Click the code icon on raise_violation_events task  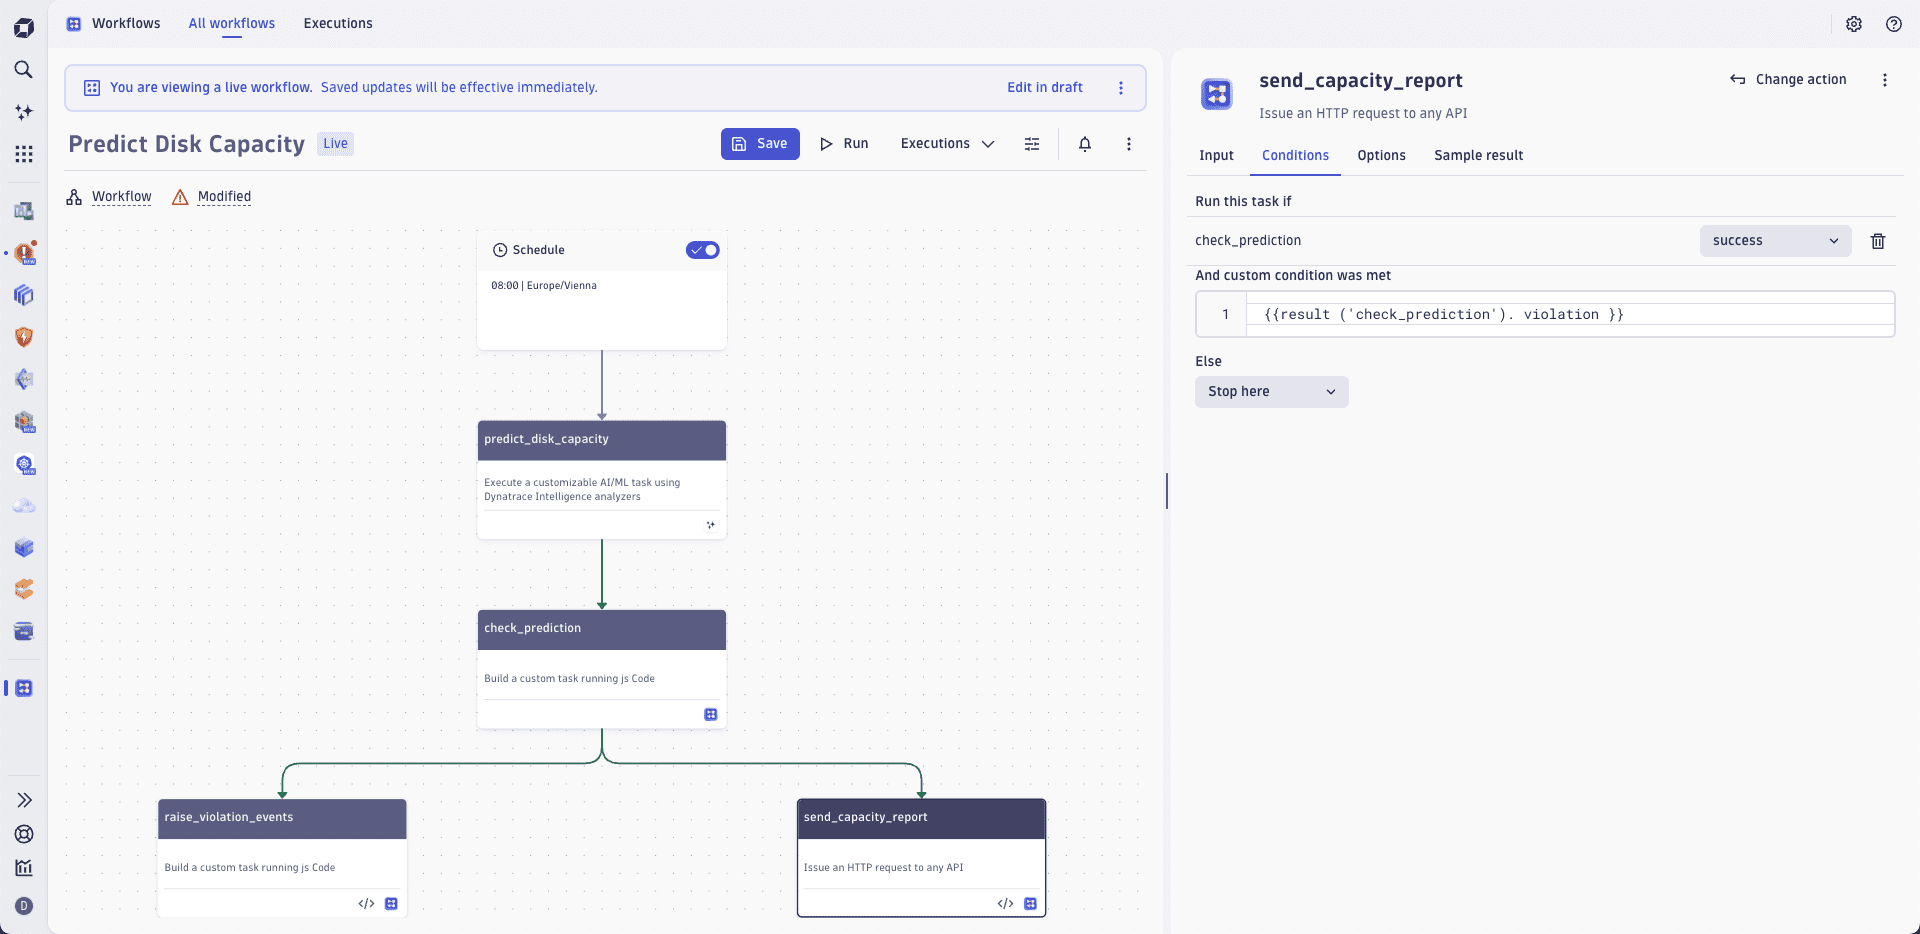[x=366, y=903]
